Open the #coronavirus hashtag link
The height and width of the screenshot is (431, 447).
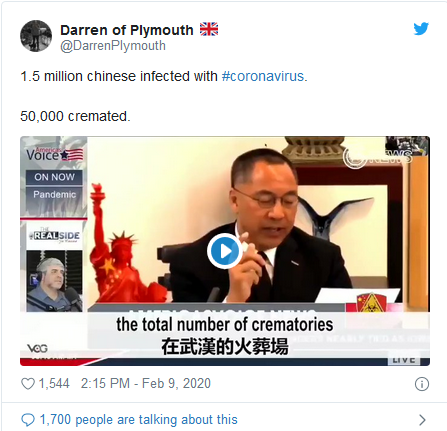263,76
